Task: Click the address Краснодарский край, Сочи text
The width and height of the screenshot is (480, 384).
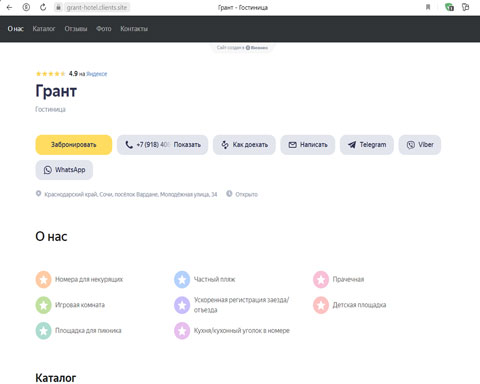Action: 131,194
